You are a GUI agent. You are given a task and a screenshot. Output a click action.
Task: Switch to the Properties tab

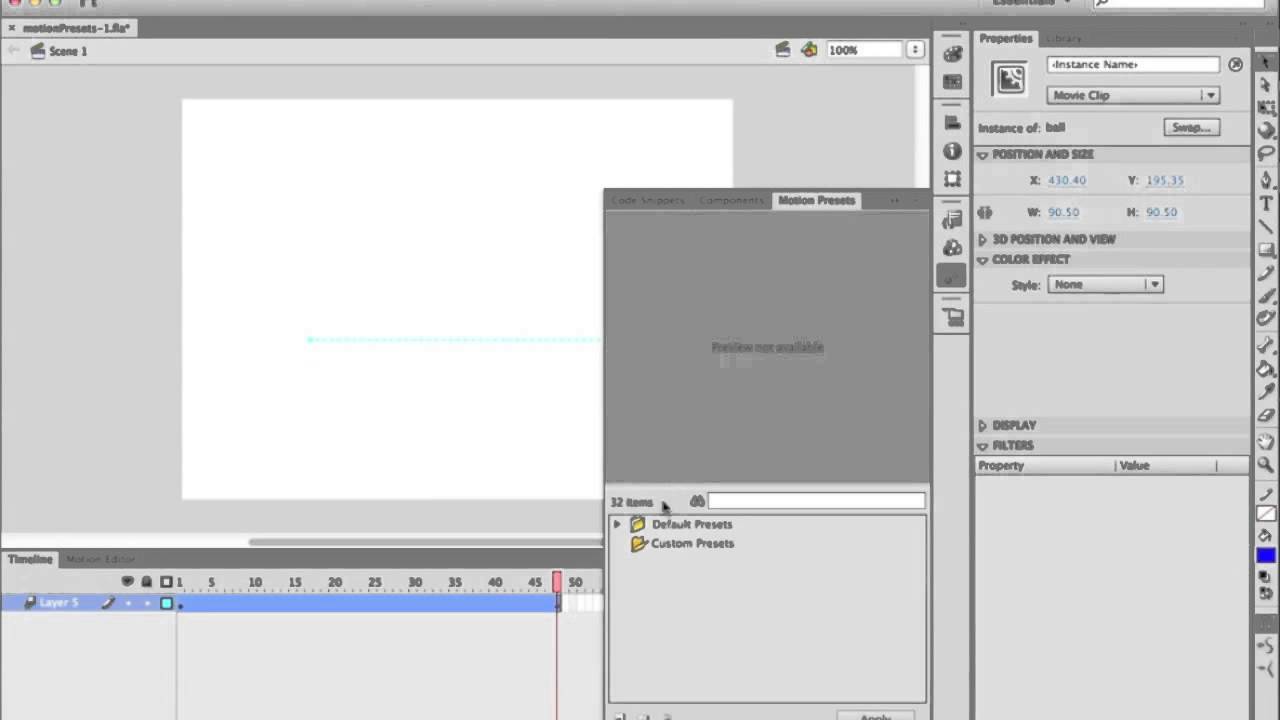[1005, 38]
